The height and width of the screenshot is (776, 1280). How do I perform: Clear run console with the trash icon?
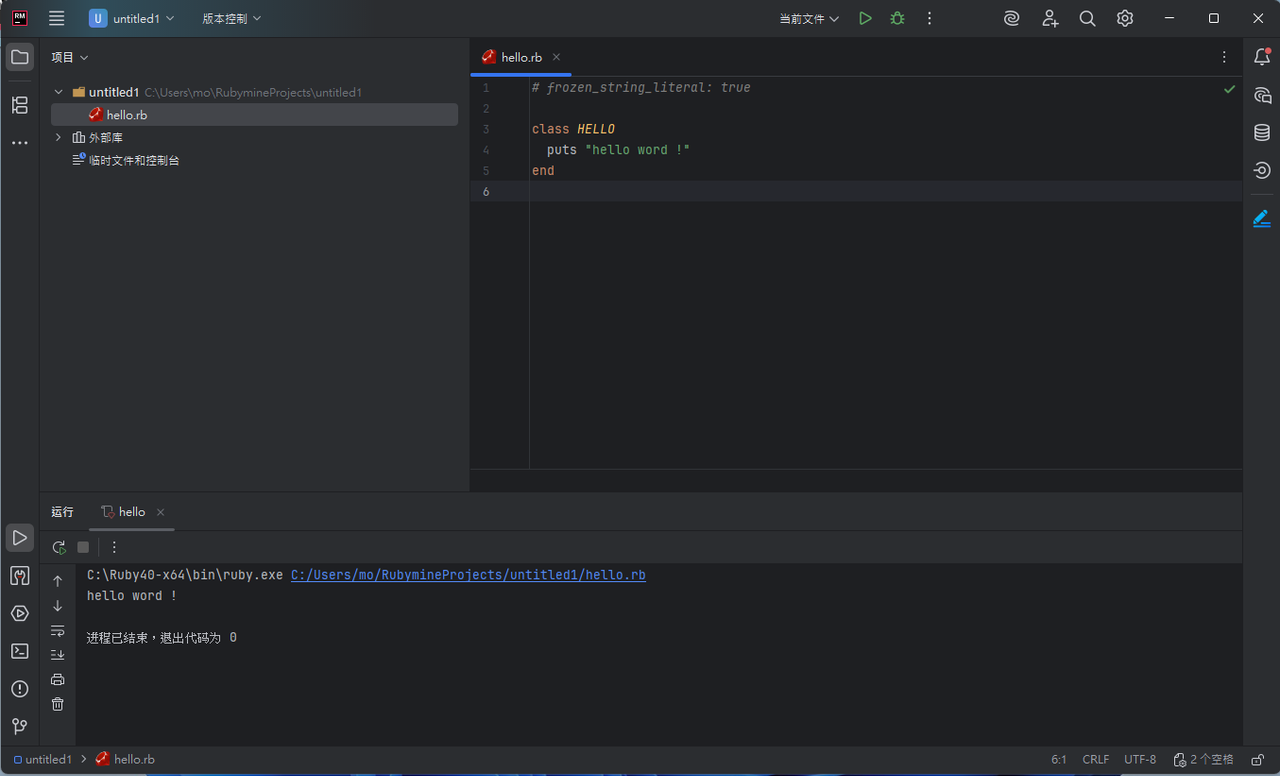58,704
